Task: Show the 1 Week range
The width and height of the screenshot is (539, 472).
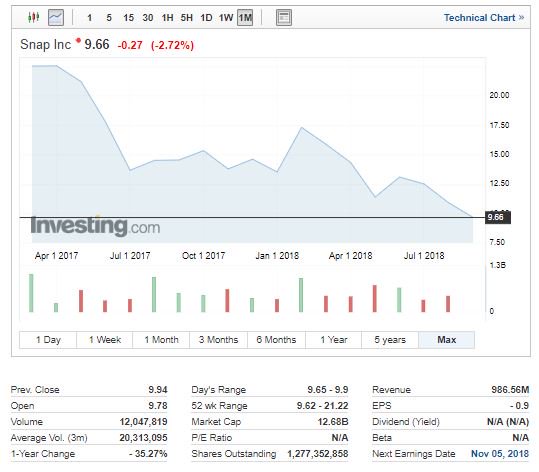Action: coord(105,340)
